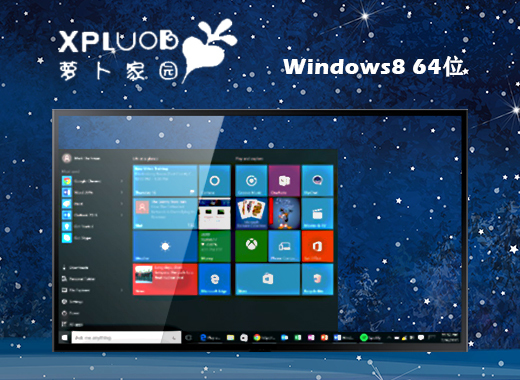
Task: Click the Get Skype entry
Action: pyautogui.click(x=77, y=238)
